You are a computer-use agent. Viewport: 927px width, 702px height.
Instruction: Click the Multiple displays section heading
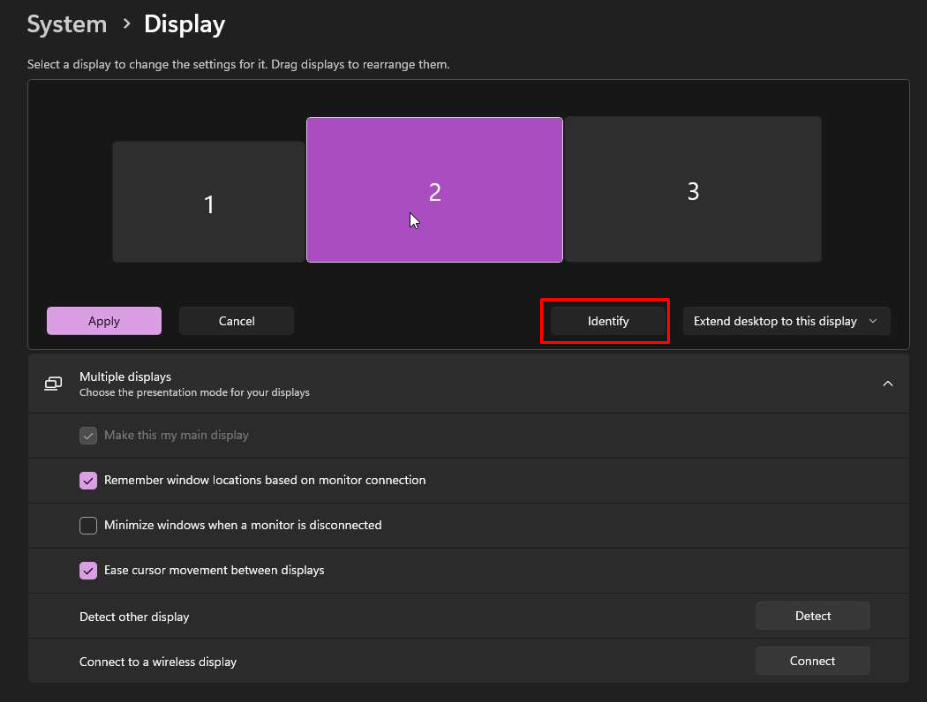tap(125, 377)
